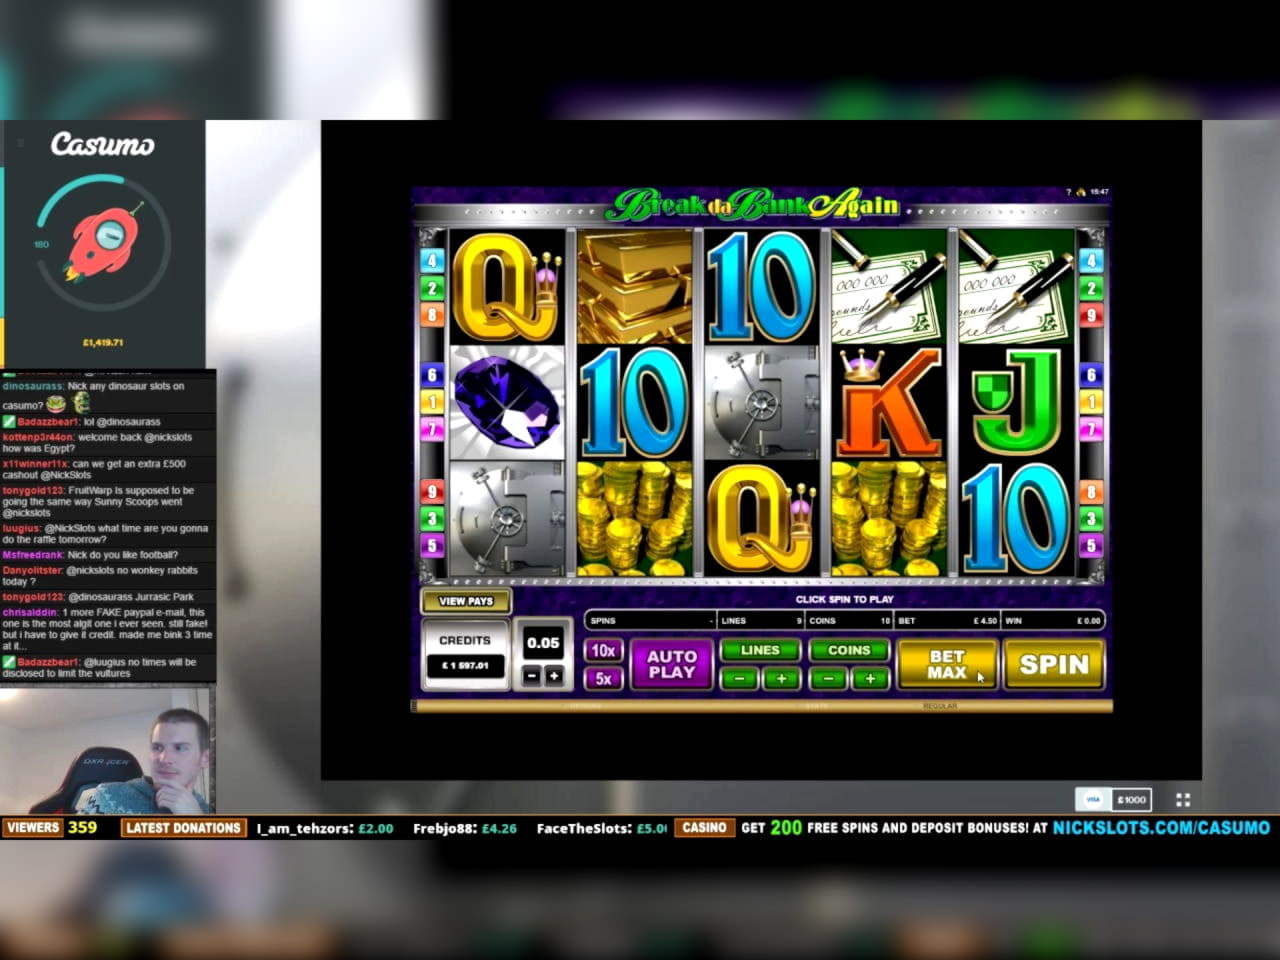Click the bank home icon beside the clock
The image size is (1280, 960).
1080,192
